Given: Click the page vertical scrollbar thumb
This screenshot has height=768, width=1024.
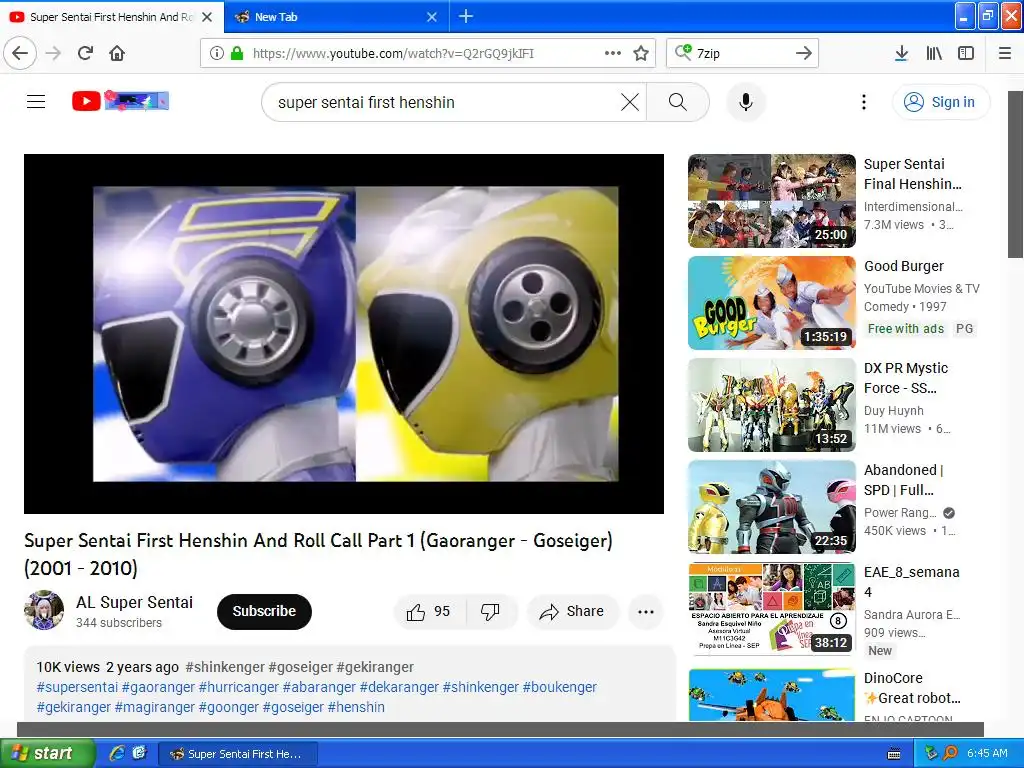Looking at the screenshot, I should 1015,174.
